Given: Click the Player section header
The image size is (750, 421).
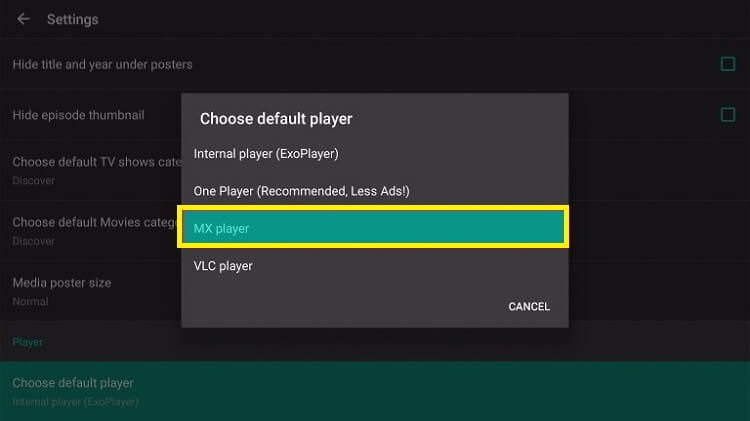Looking at the screenshot, I should pyautogui.click(x=28, y=342).
